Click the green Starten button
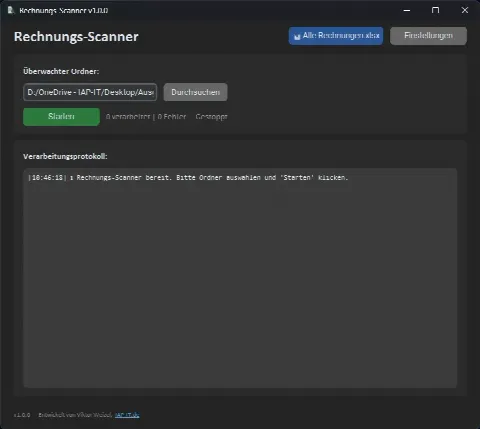The height and width of the screenshot is (429, 480). click(x=61, y=117)
